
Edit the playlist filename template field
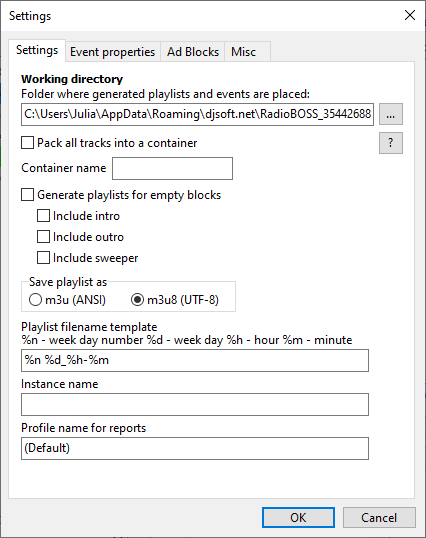click(x=195, y=360)
